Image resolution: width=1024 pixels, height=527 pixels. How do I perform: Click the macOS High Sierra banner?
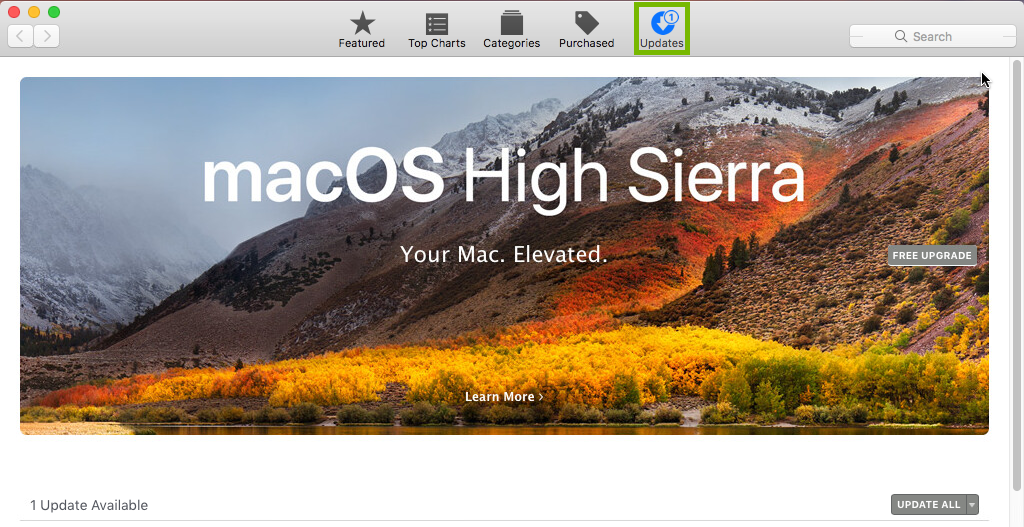[x=504, y=256]
